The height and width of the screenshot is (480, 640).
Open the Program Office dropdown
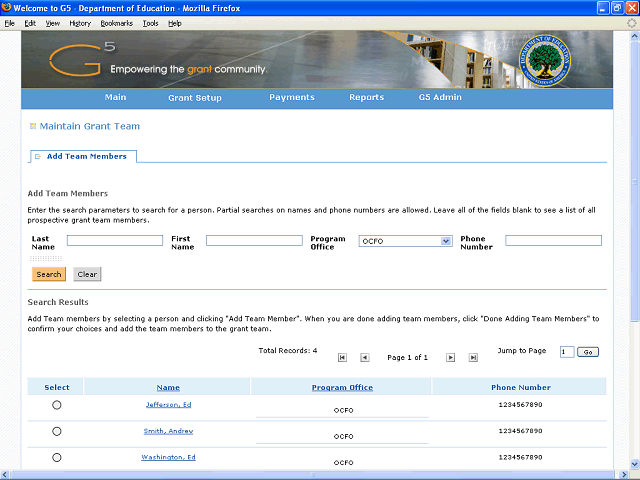pos(446,241)
